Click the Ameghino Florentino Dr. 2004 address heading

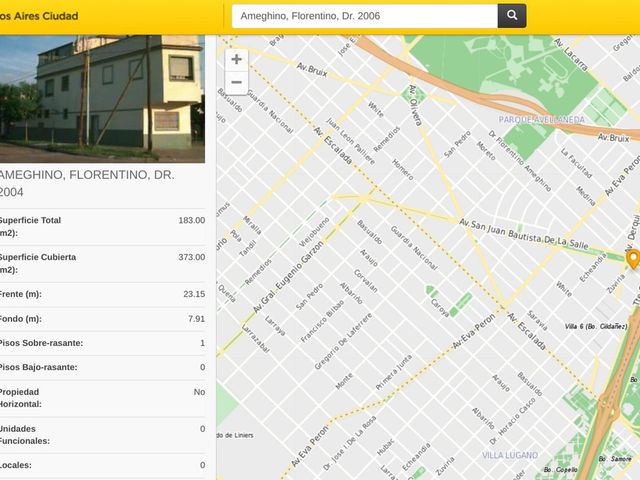coord(87,183)
